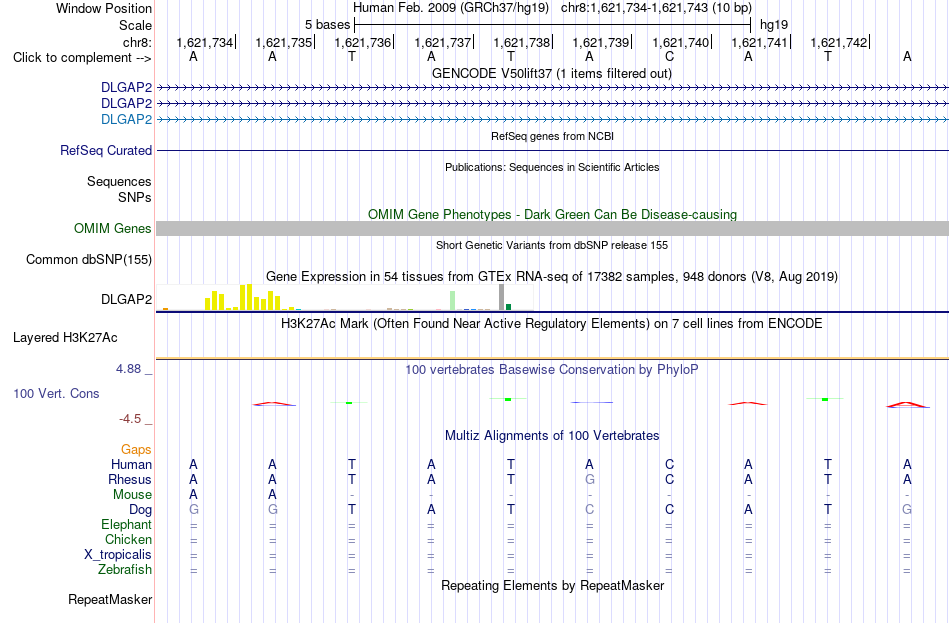Click the RefSeq Curated gene line
Screen dimensions: 950x623
click(x=553, y=150)
